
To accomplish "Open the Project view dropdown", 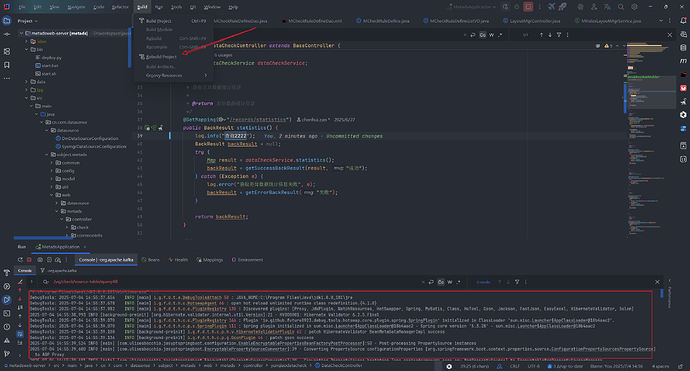I will [x=28, y=21].
